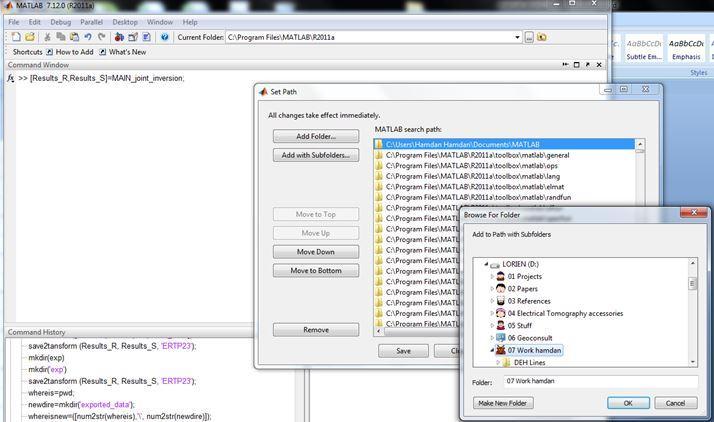
Task: Maximize the Command Window panel
Action: tap(576, 65)
